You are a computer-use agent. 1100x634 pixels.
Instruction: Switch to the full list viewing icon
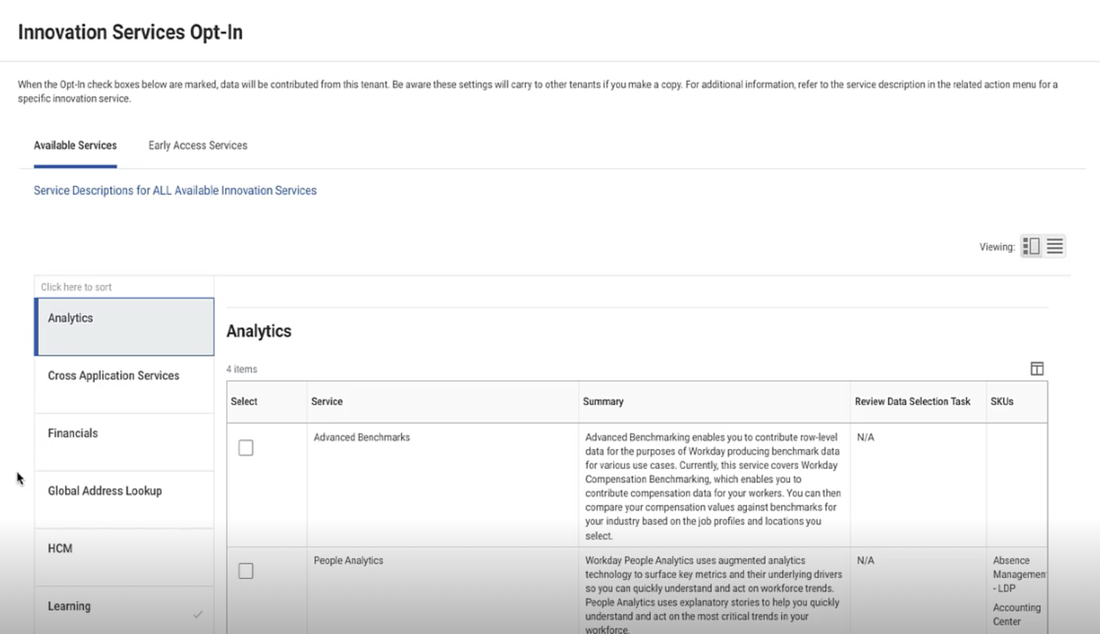click(1054, 246)
